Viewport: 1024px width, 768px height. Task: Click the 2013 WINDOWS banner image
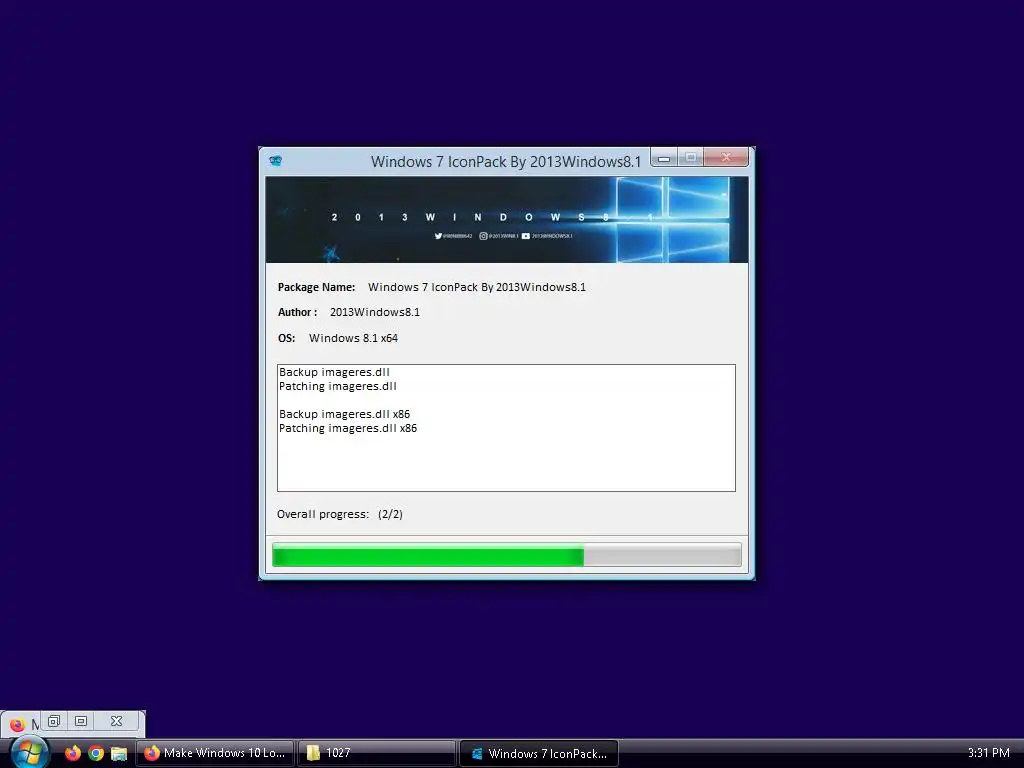click(506, 219)
